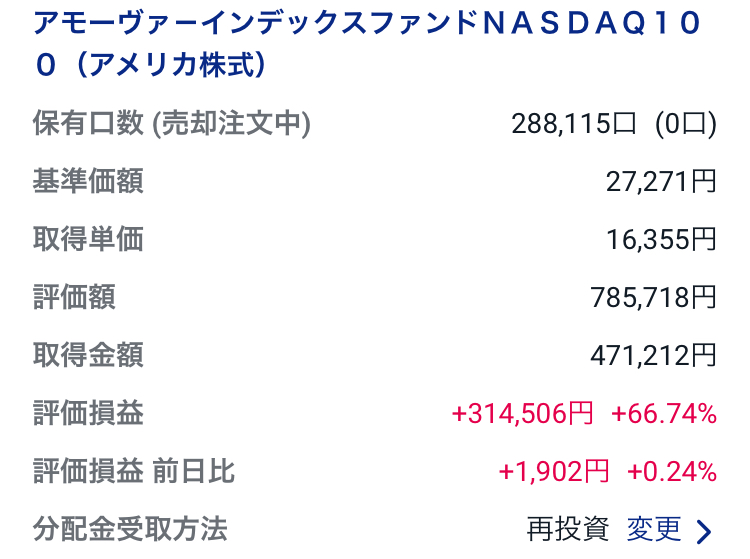Click the 471,212円 acquisition amount
750x559 pixels.
tap(654, 354)
